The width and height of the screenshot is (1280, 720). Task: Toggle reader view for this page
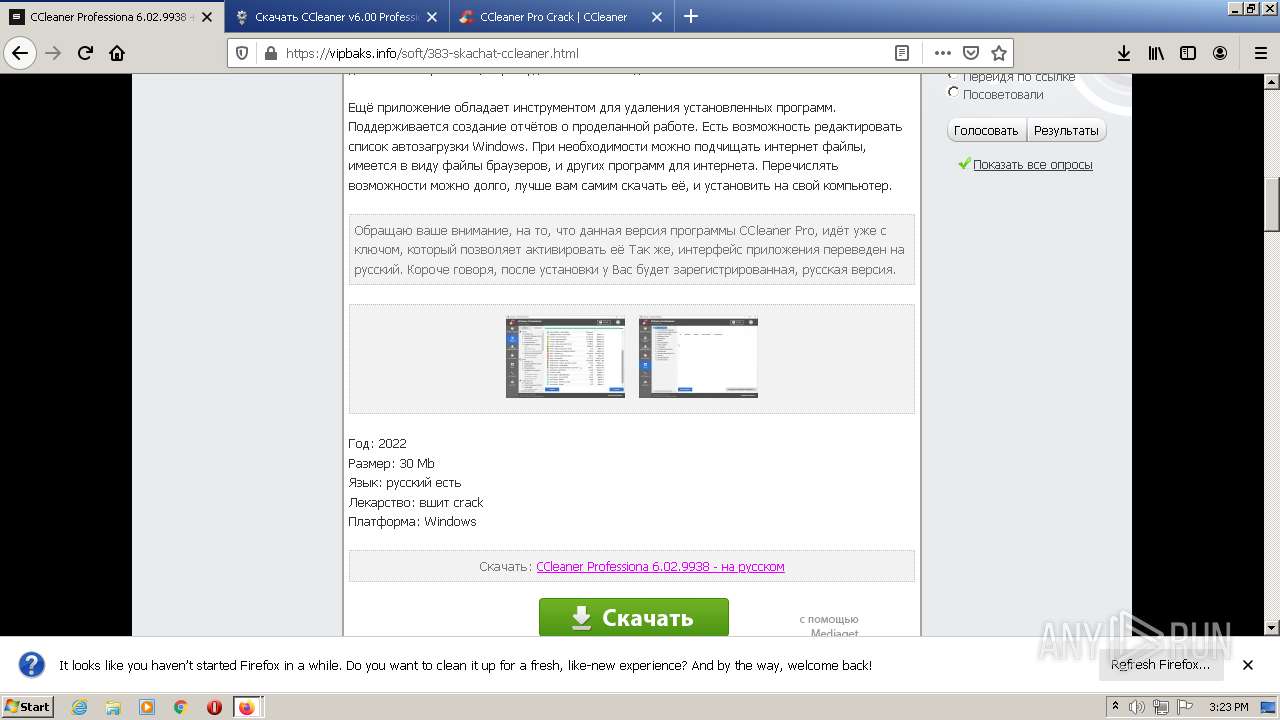(x=902, y=53)
